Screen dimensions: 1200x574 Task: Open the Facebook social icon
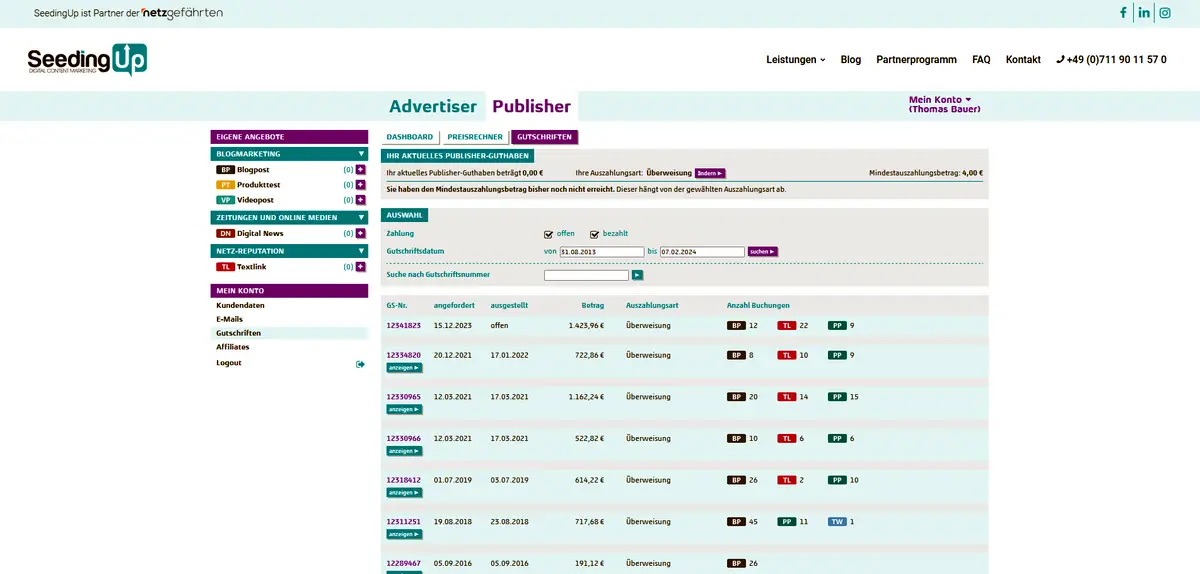click(1123, 13)
